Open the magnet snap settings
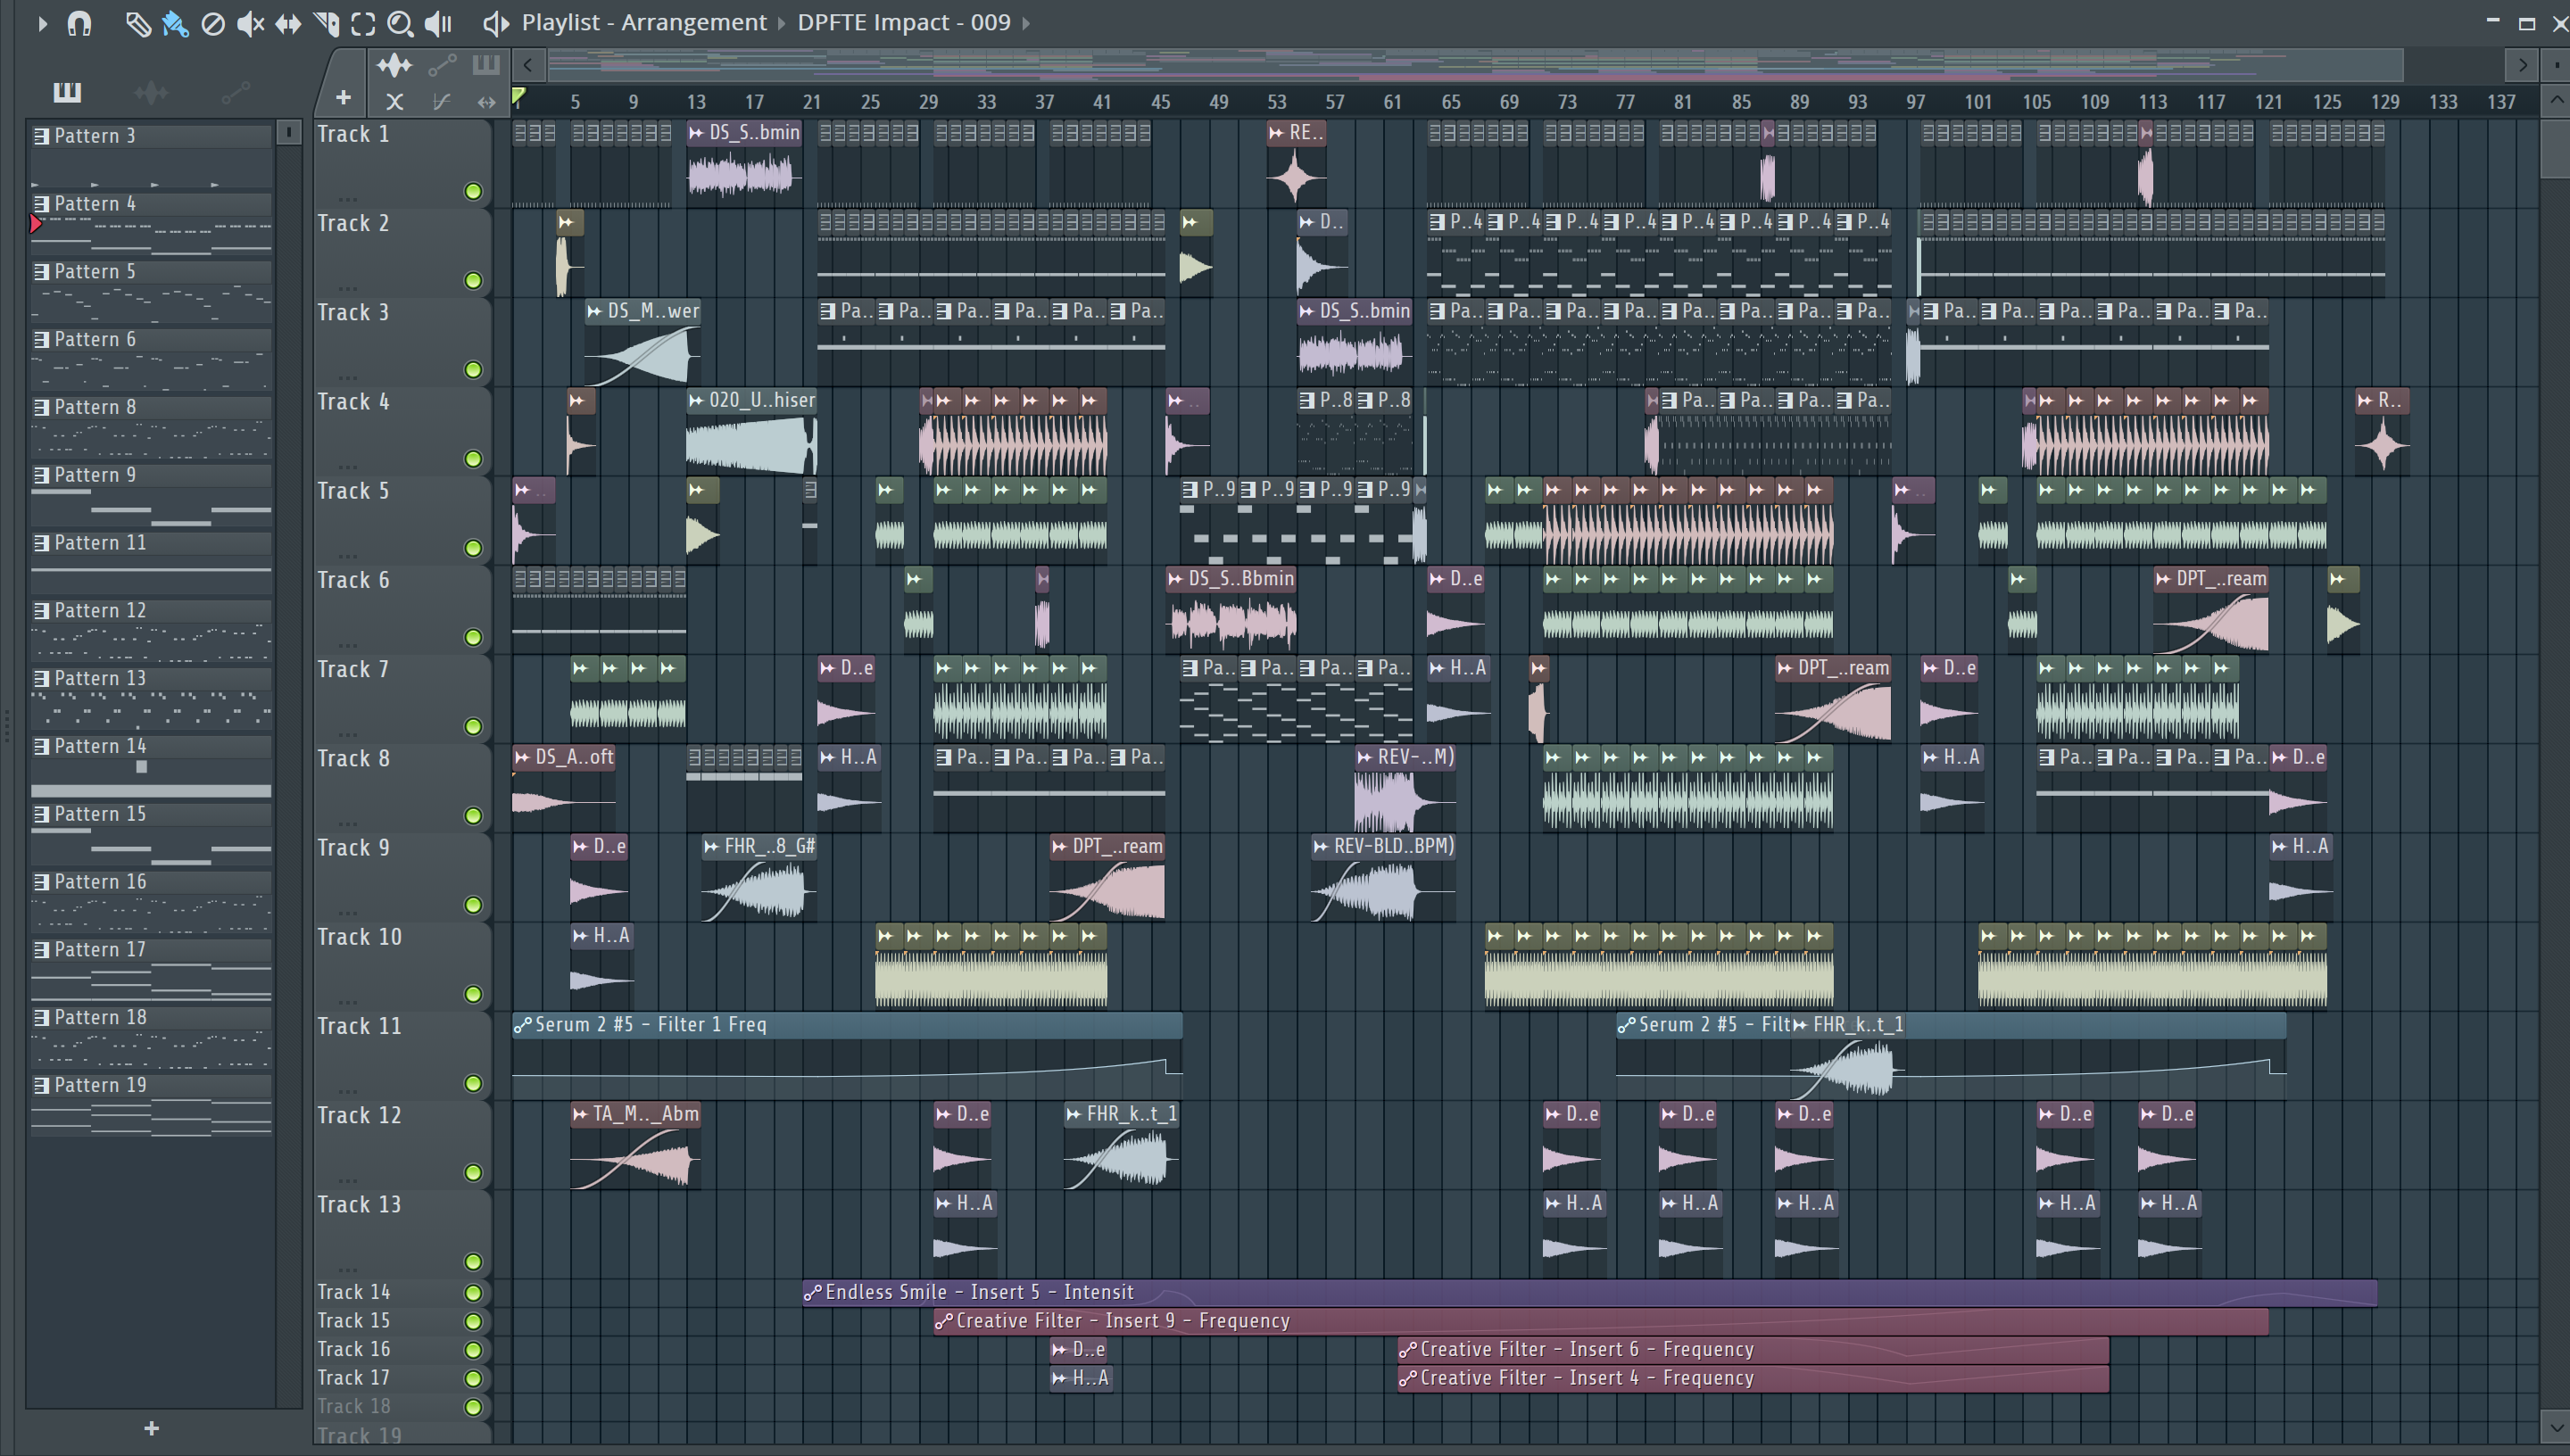Image resolution: width=2570 pixels, height=1456 pixels. tap(79, 23)
